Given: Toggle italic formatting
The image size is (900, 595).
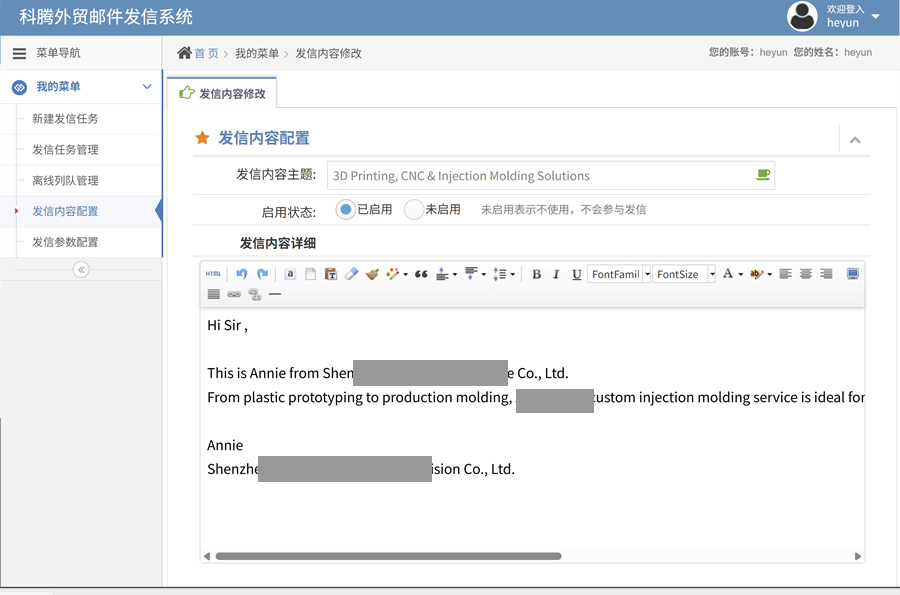Looking at the screenshot, I should [x=556, y=274].
